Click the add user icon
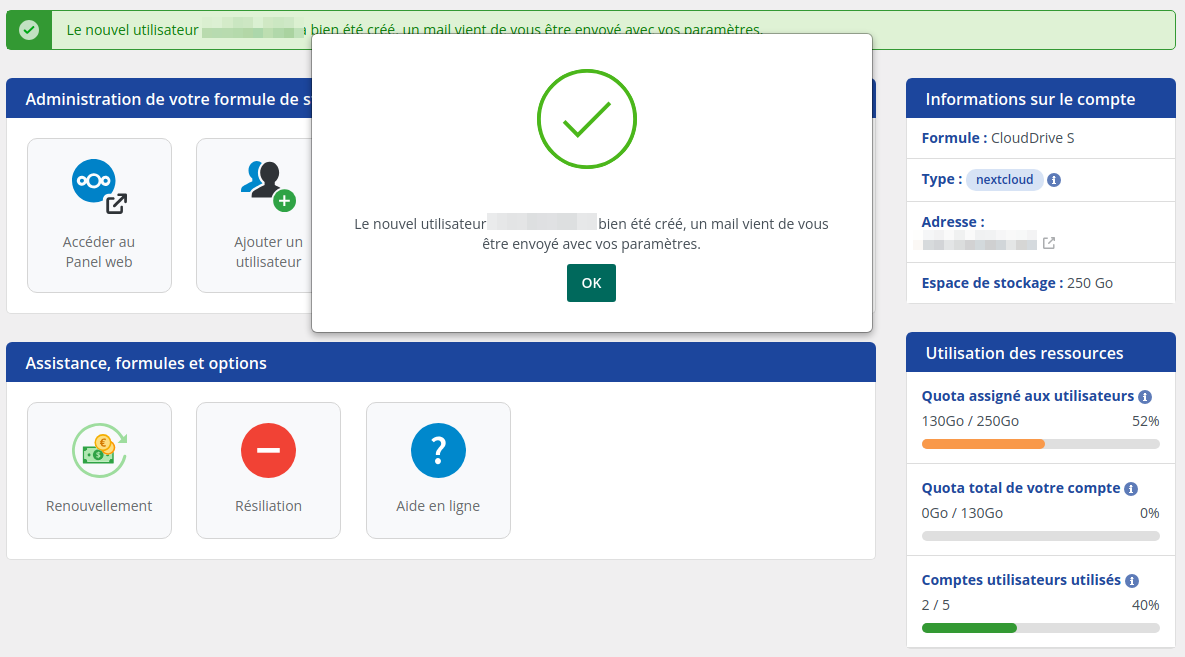 click(x=268, y=185)
